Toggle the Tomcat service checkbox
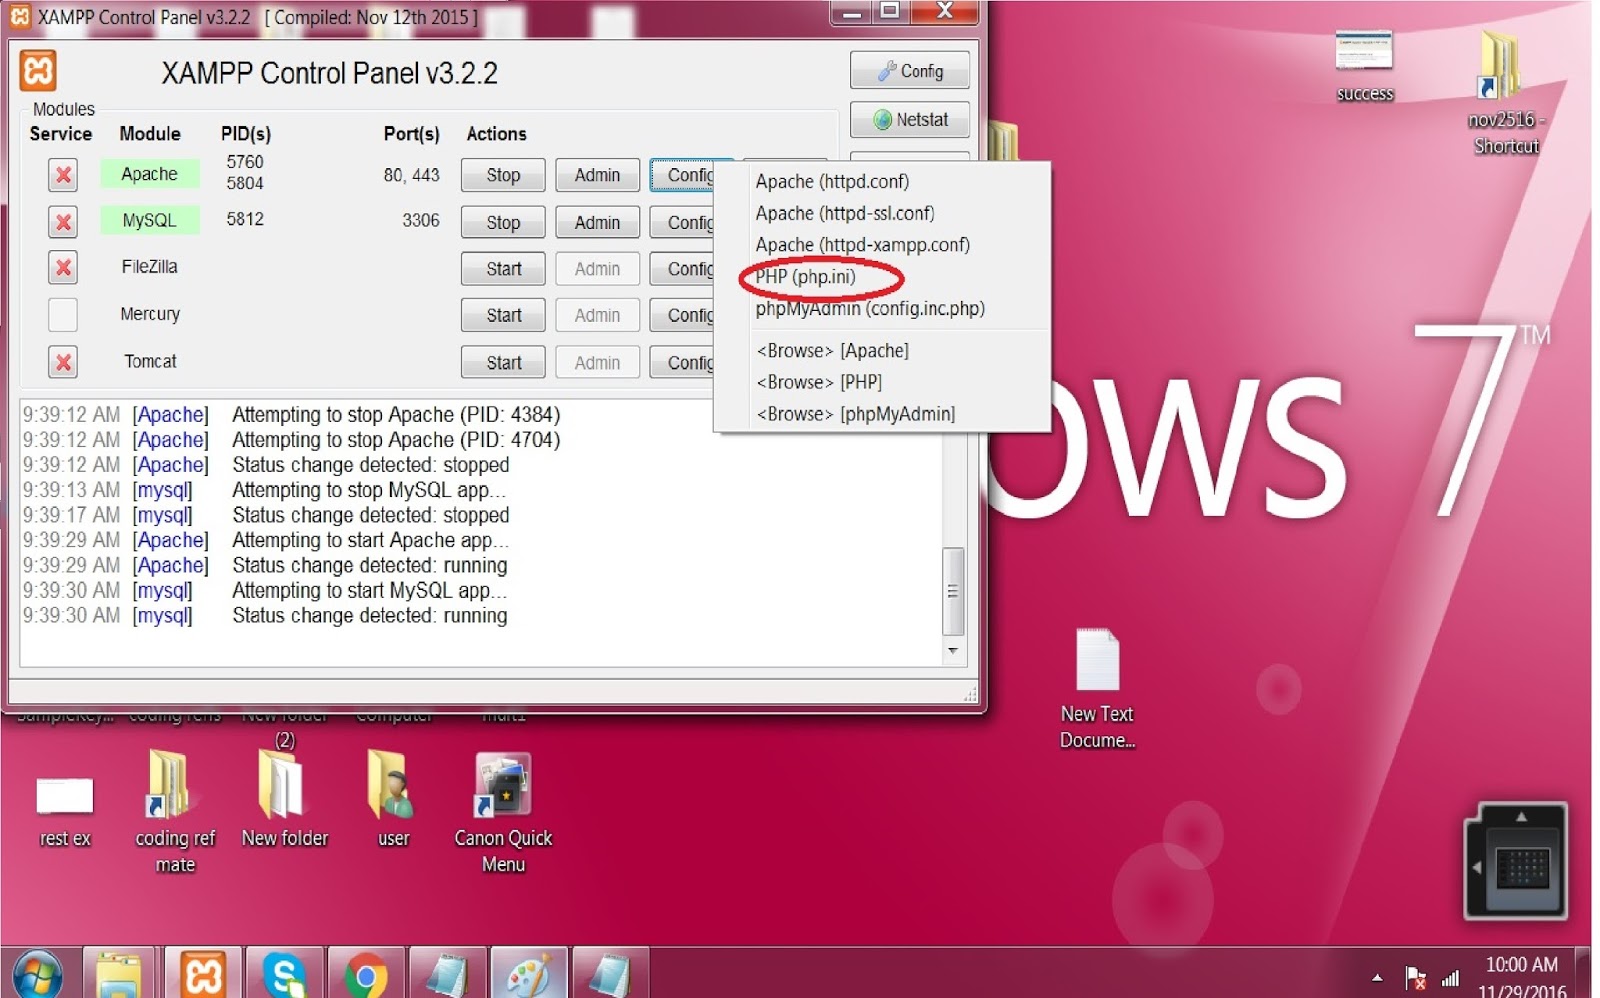Image resolution: width=1600 pixels, height=998 pixels. [x=63, y=362]
